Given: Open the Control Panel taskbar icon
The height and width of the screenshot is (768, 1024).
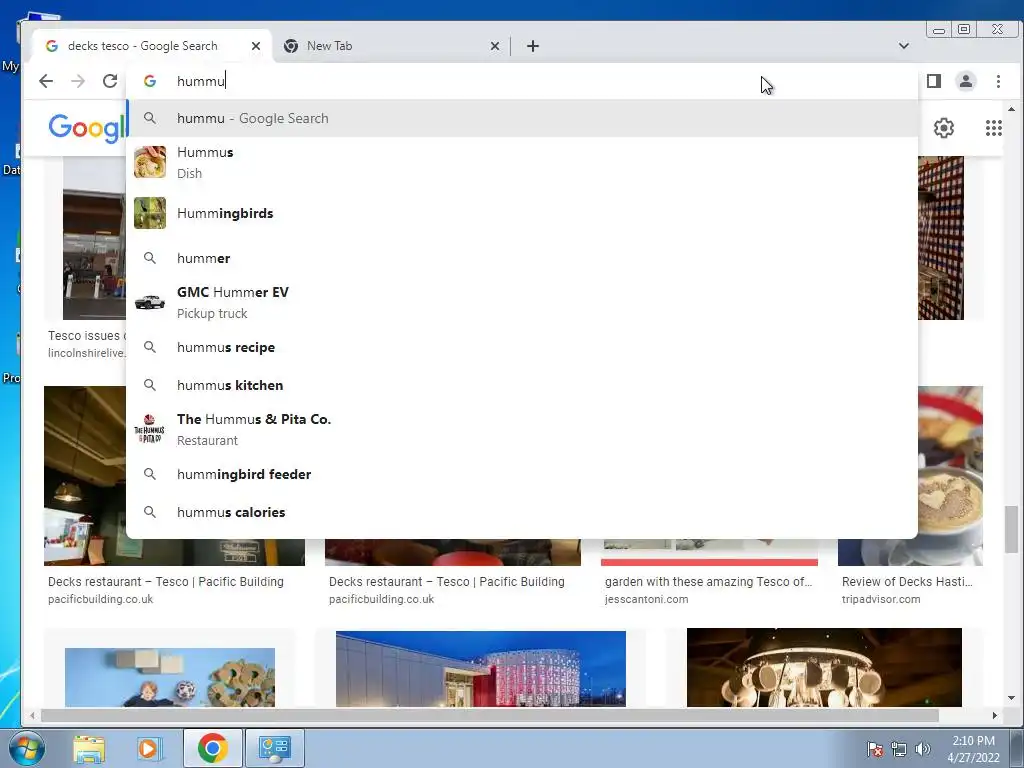Looking at the screenshot, I should click(274, 748).
